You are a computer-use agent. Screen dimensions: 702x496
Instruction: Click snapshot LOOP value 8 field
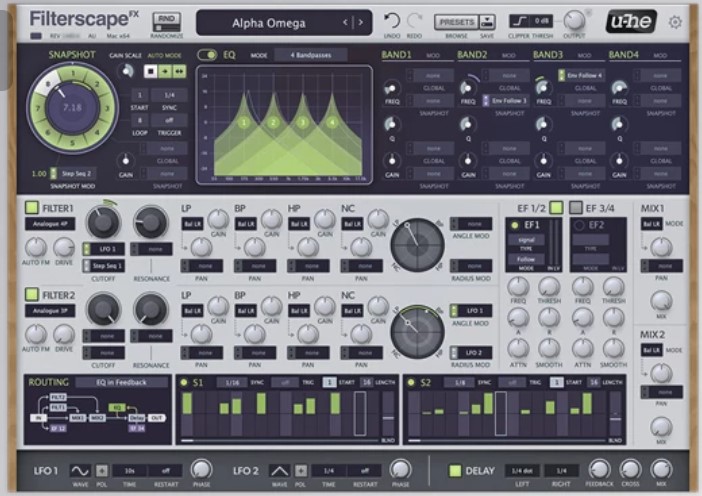[x=140, y=120]
